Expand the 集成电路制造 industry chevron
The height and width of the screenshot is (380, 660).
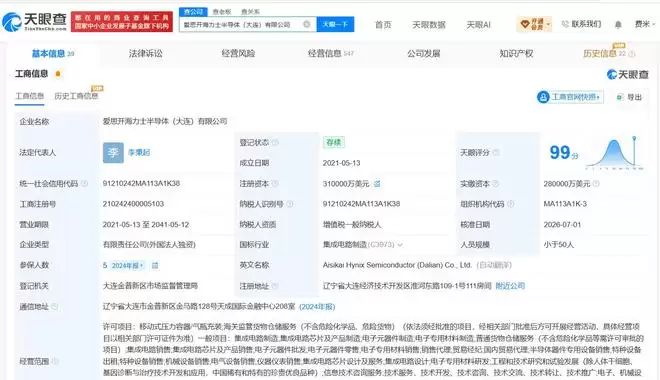pyautogui.click(x=399, y=245)
